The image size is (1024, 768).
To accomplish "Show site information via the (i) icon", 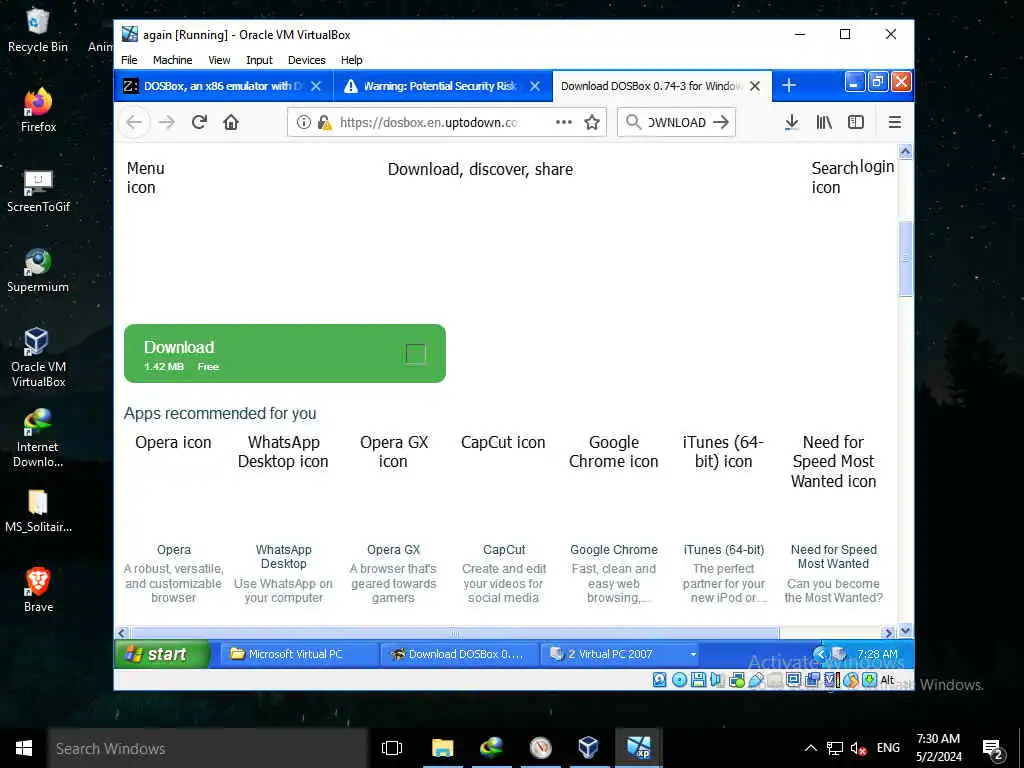I will (x=304, y=122).
